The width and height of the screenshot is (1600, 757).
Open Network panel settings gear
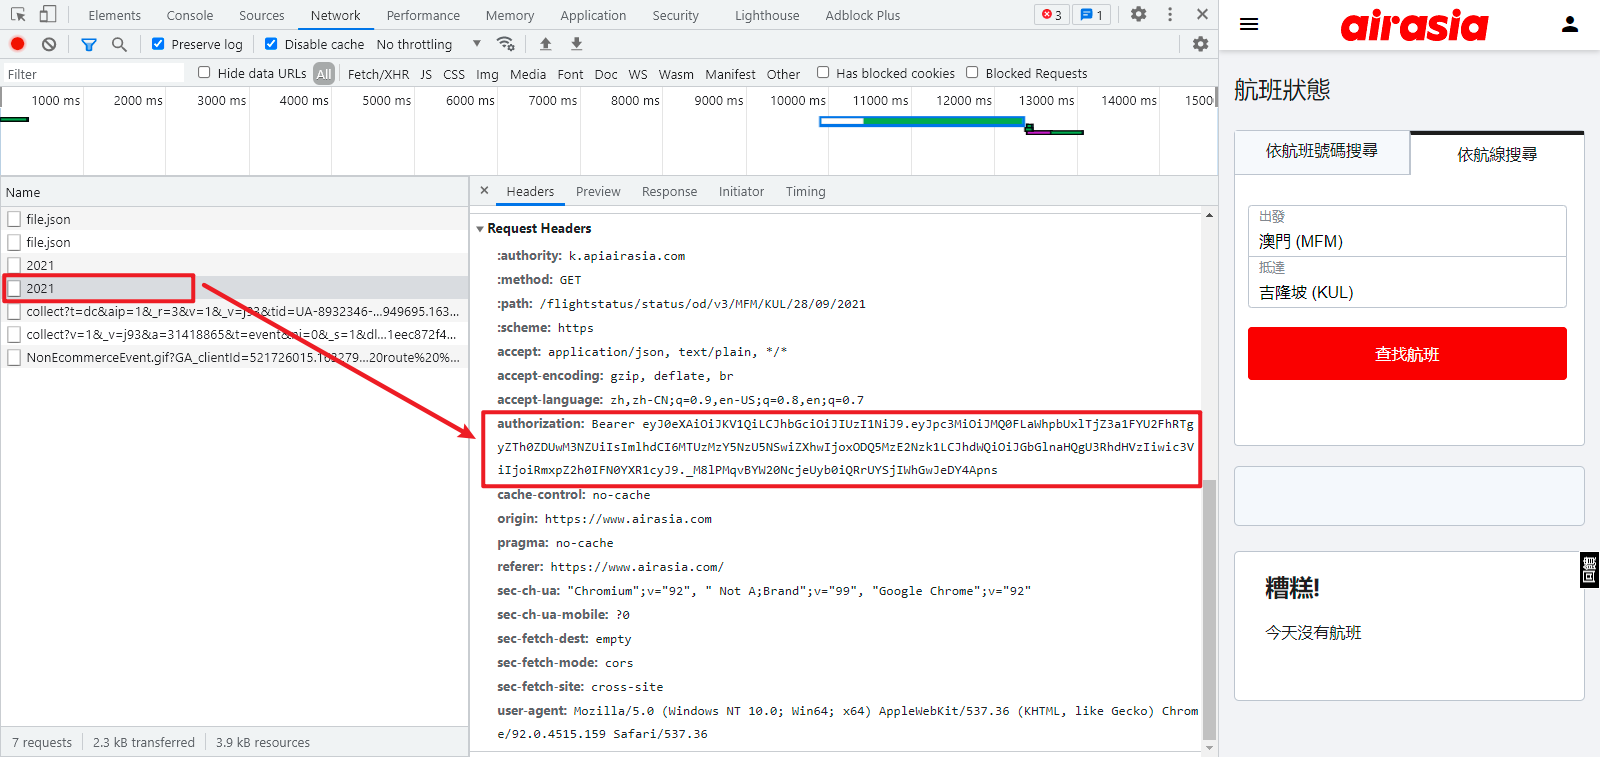click(x=1200, y=44)
